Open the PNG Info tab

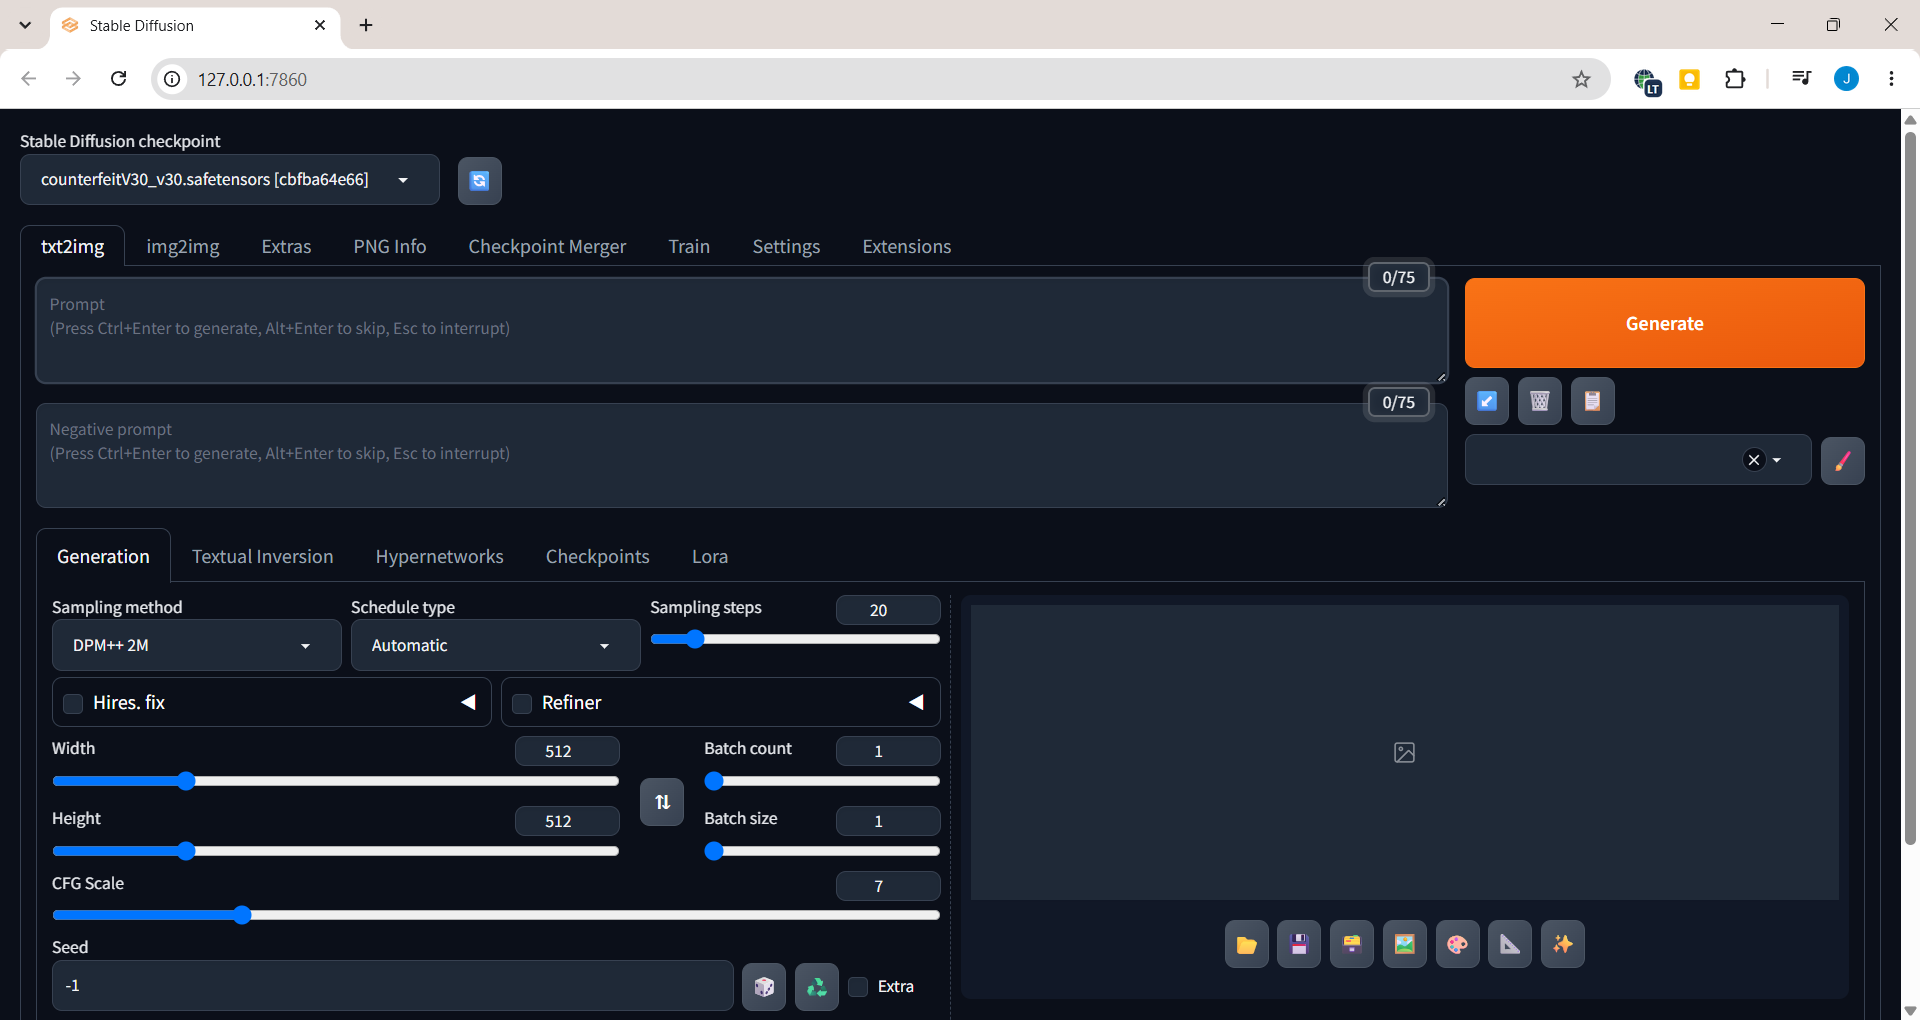[x=390, y=246]
